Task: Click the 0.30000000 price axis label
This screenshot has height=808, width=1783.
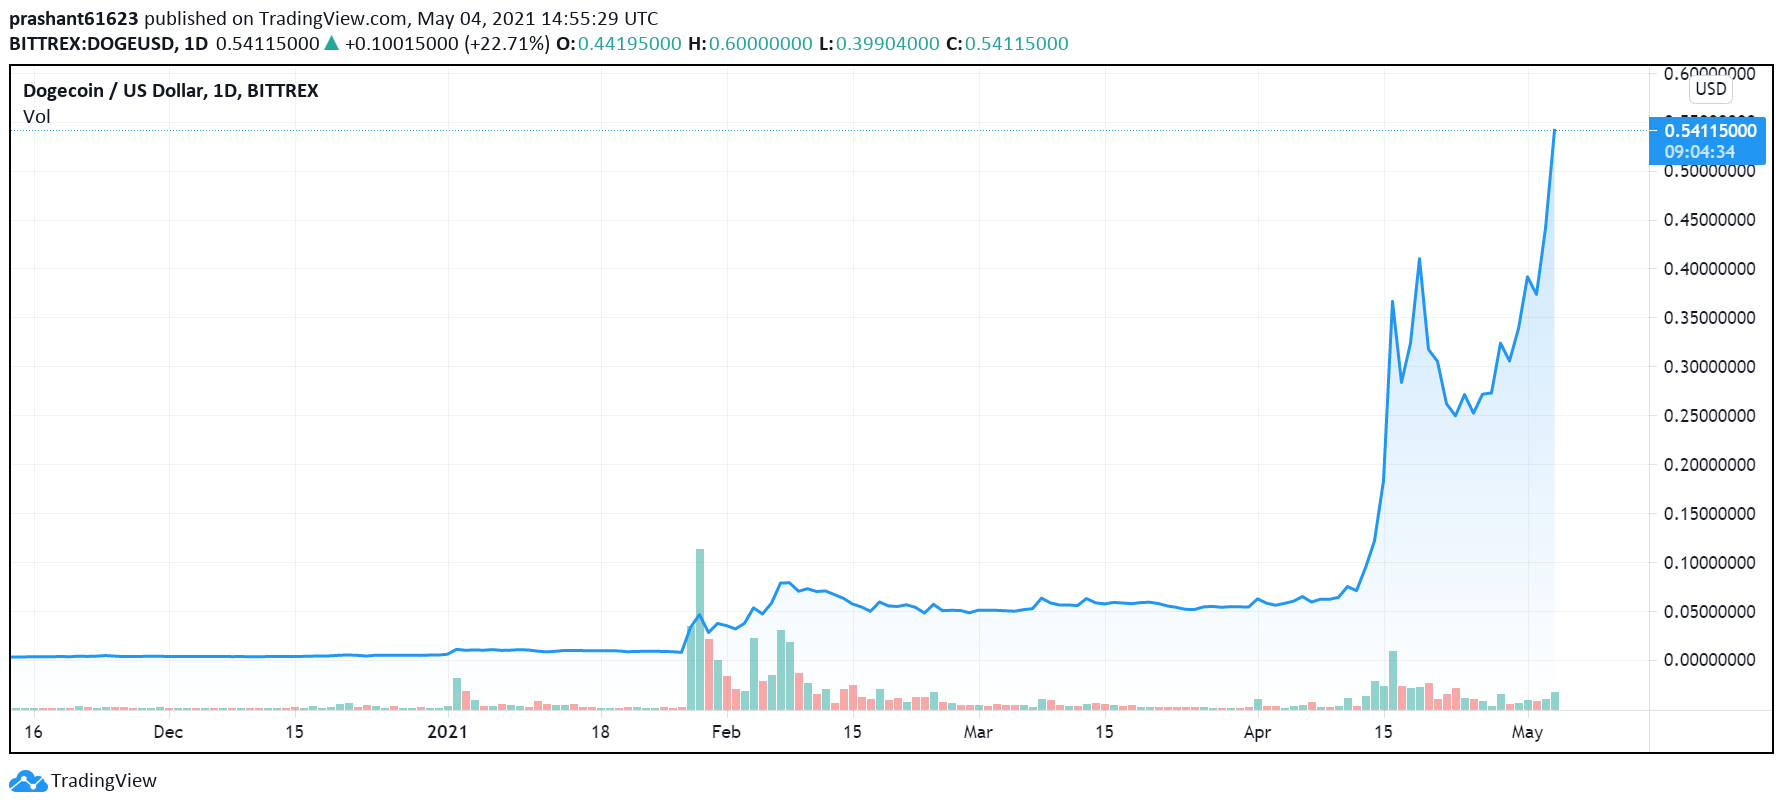Action: [x=1710, y=367]
